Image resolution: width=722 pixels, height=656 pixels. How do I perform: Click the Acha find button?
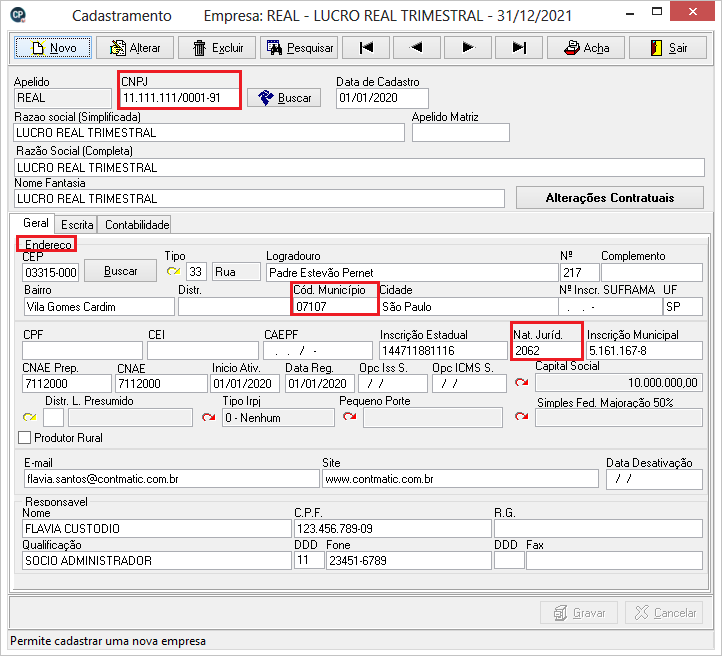[585, 48]
